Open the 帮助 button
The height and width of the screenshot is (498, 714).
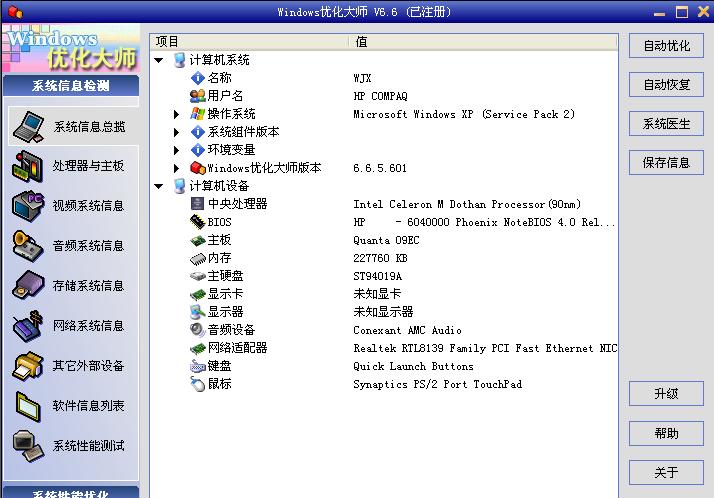[x=666, y=433]
